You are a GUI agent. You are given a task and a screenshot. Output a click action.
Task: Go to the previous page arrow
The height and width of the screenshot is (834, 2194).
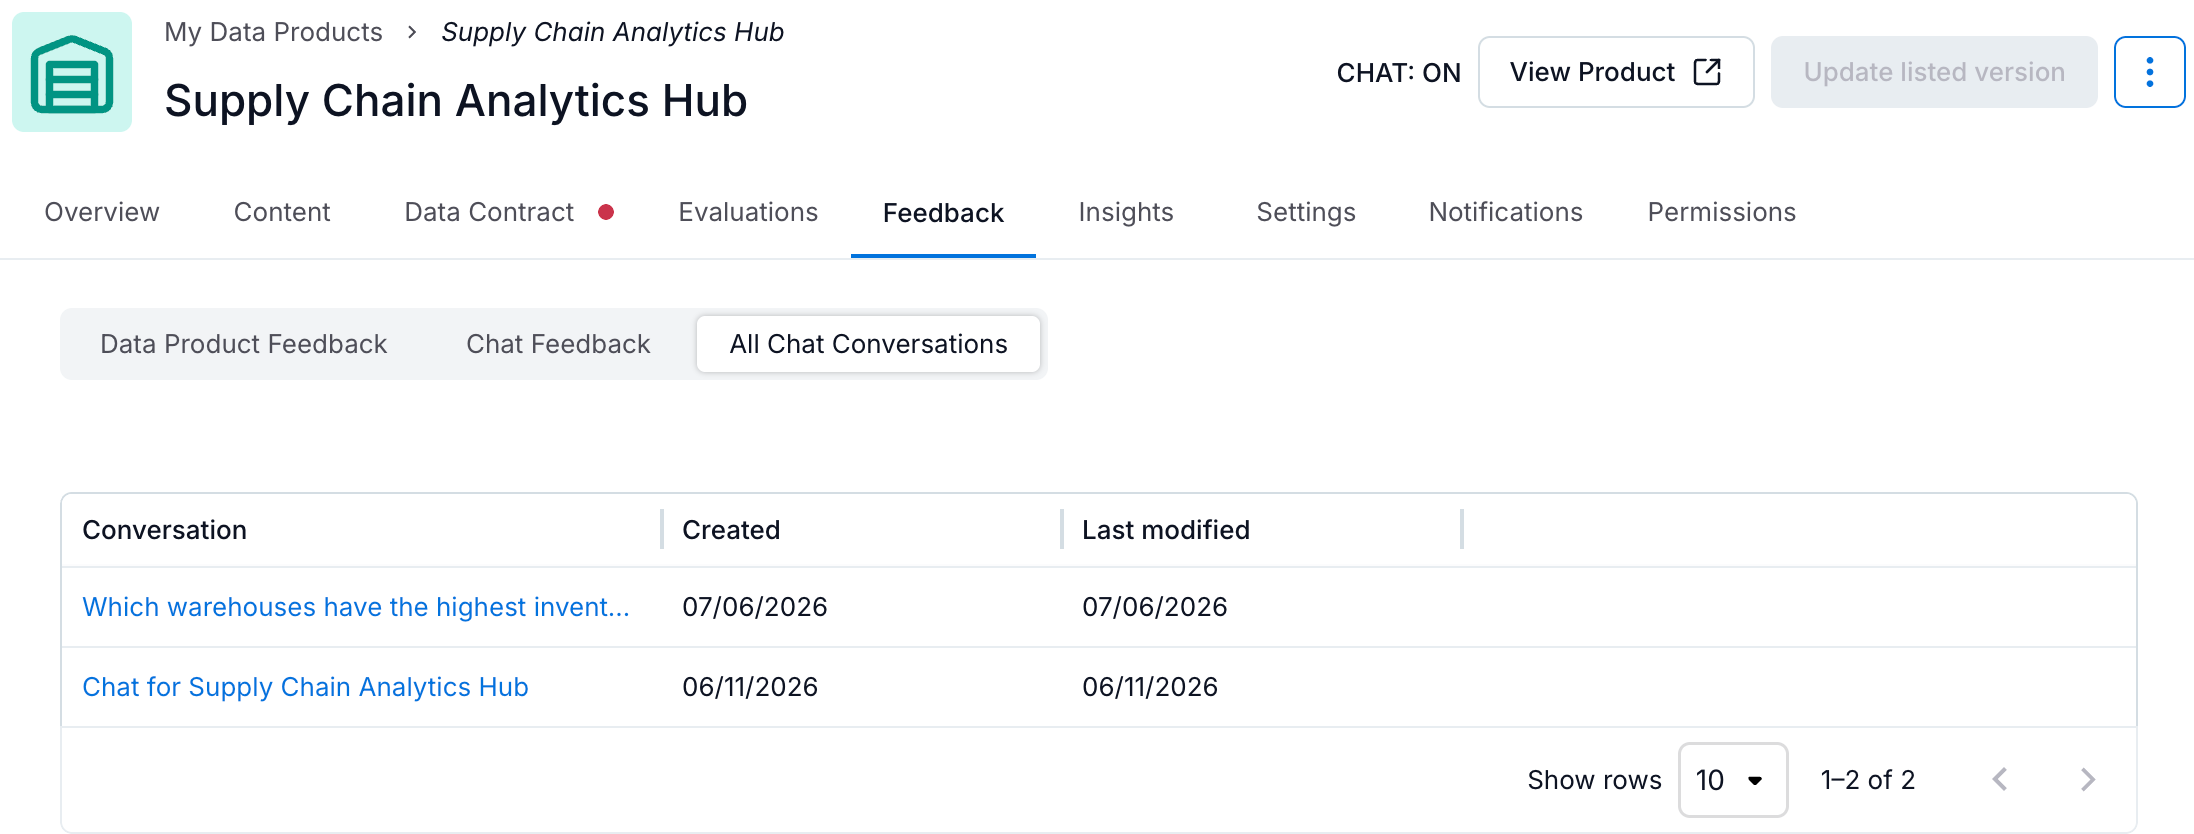pyautogui.click(x=2000, y=779)
